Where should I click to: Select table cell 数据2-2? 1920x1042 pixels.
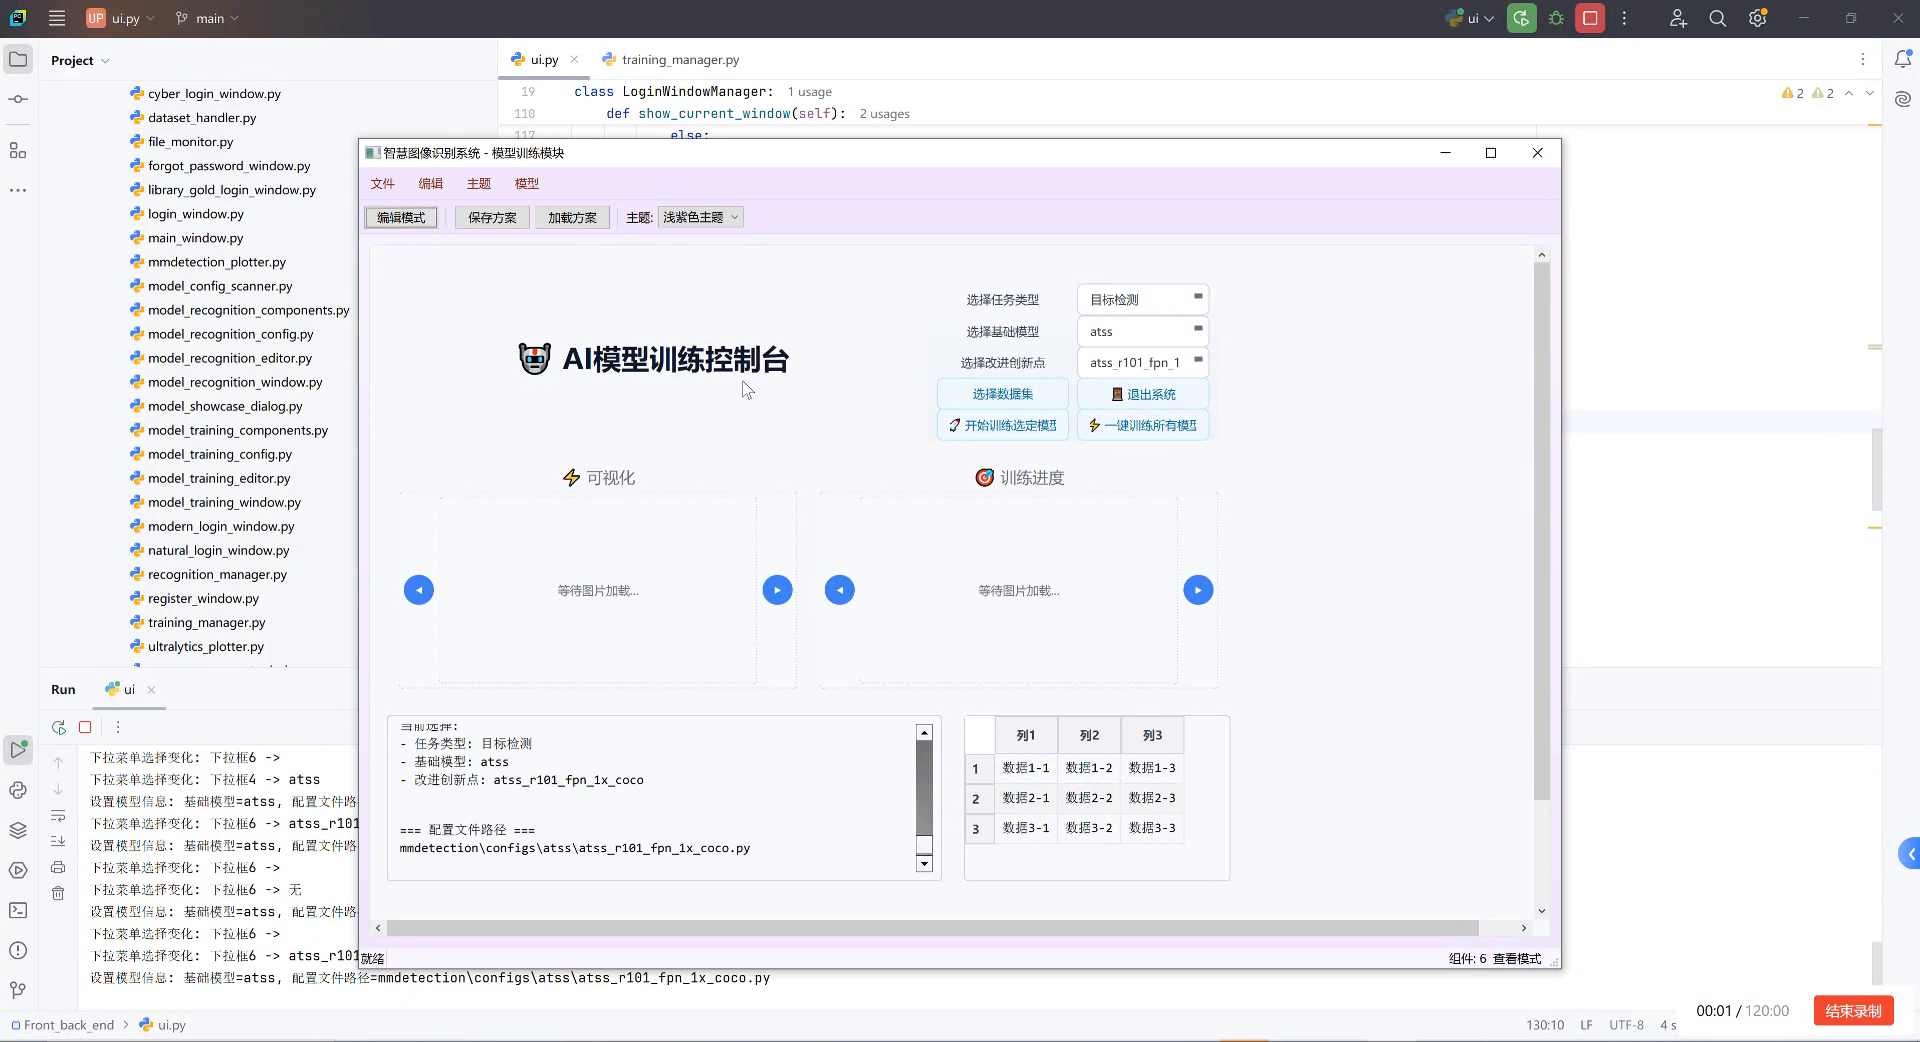point(1089,798)
